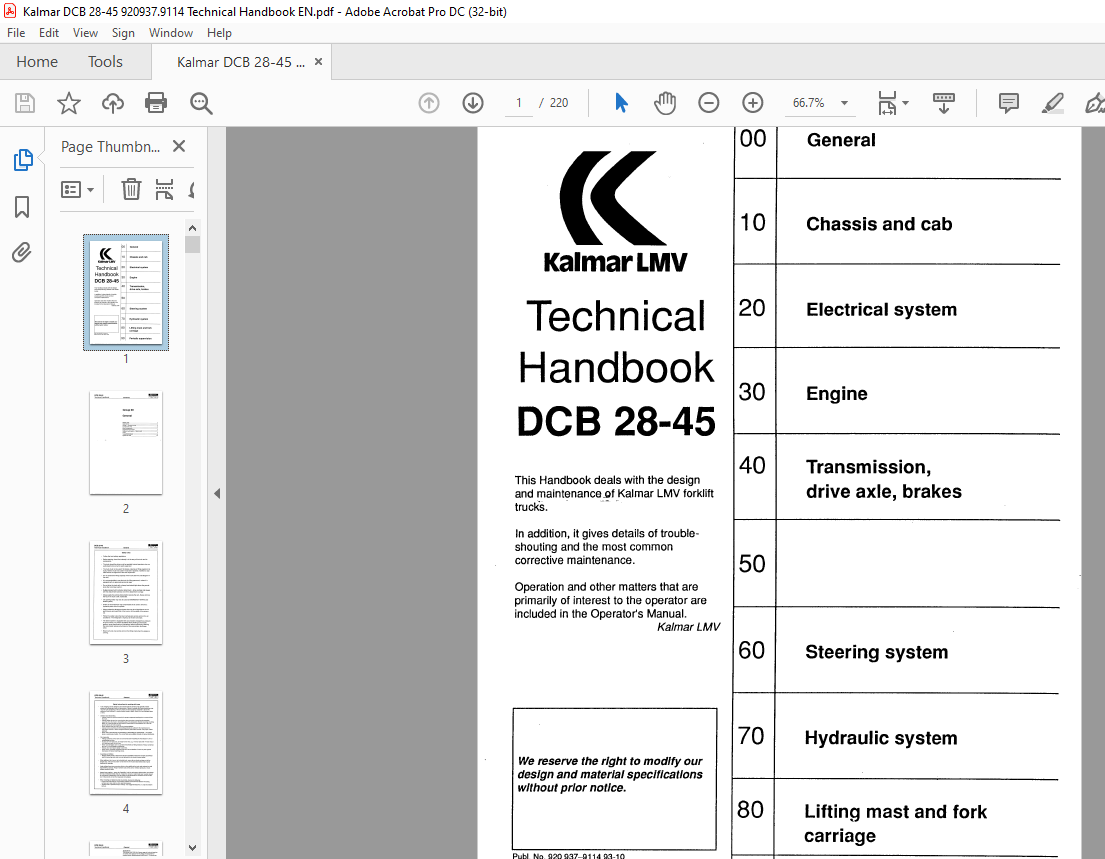Click the page number input field

[x=519, y=103]
